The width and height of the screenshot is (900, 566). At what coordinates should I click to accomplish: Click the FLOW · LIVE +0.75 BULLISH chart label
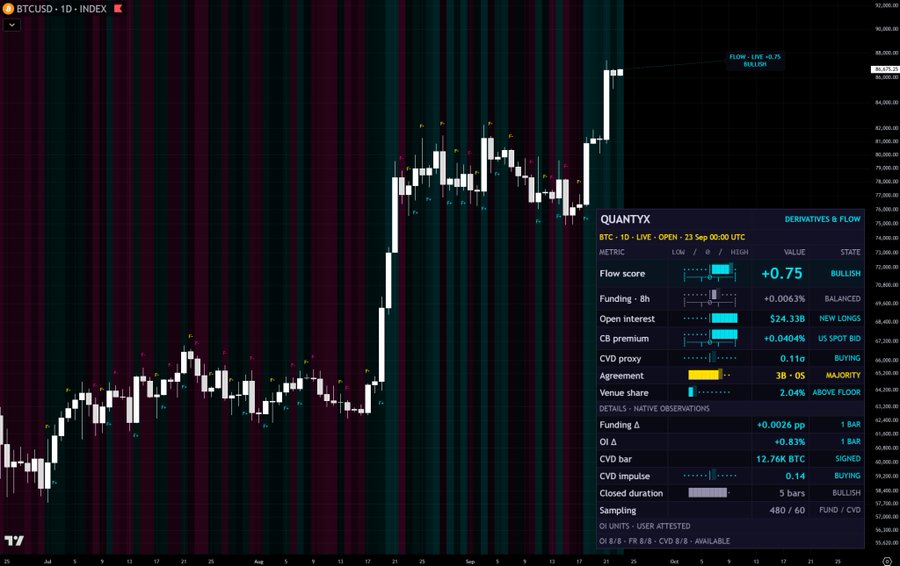[755, 60]
